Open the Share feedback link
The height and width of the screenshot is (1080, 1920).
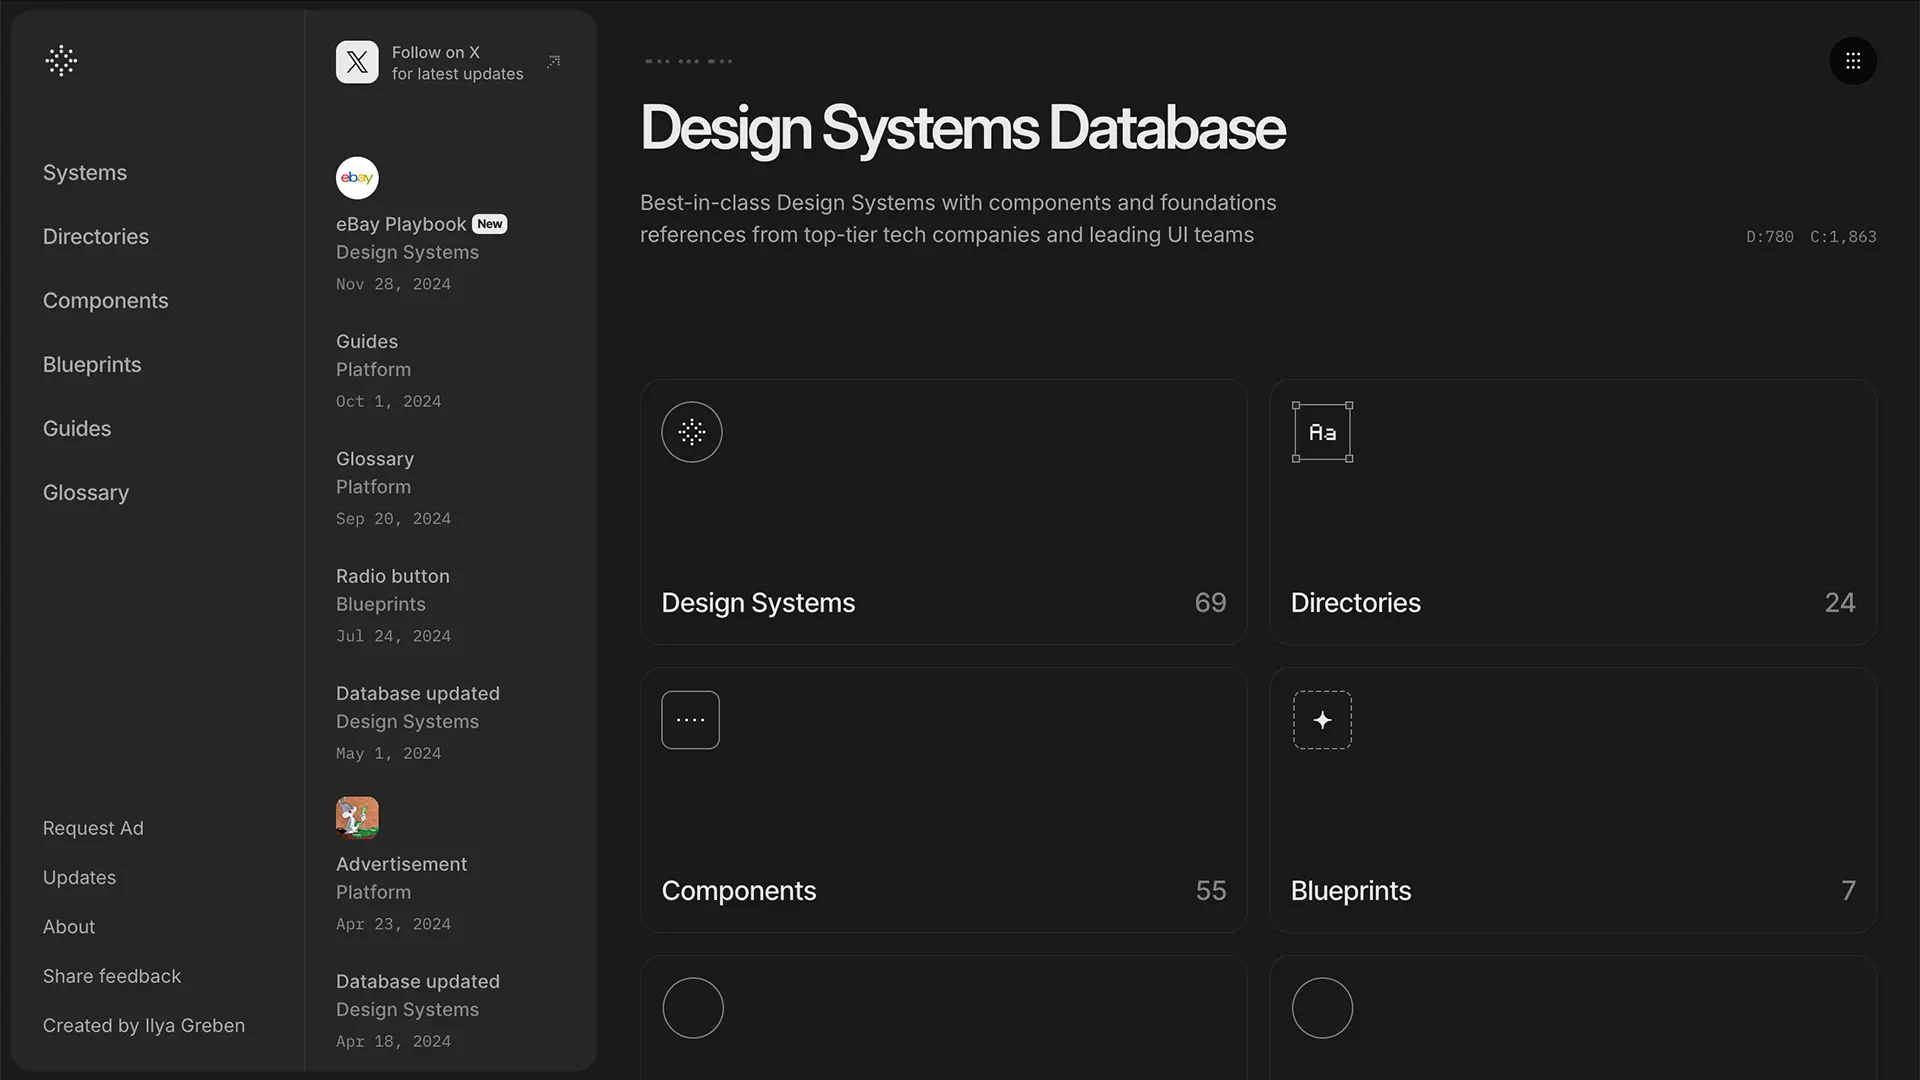[112, 976]
